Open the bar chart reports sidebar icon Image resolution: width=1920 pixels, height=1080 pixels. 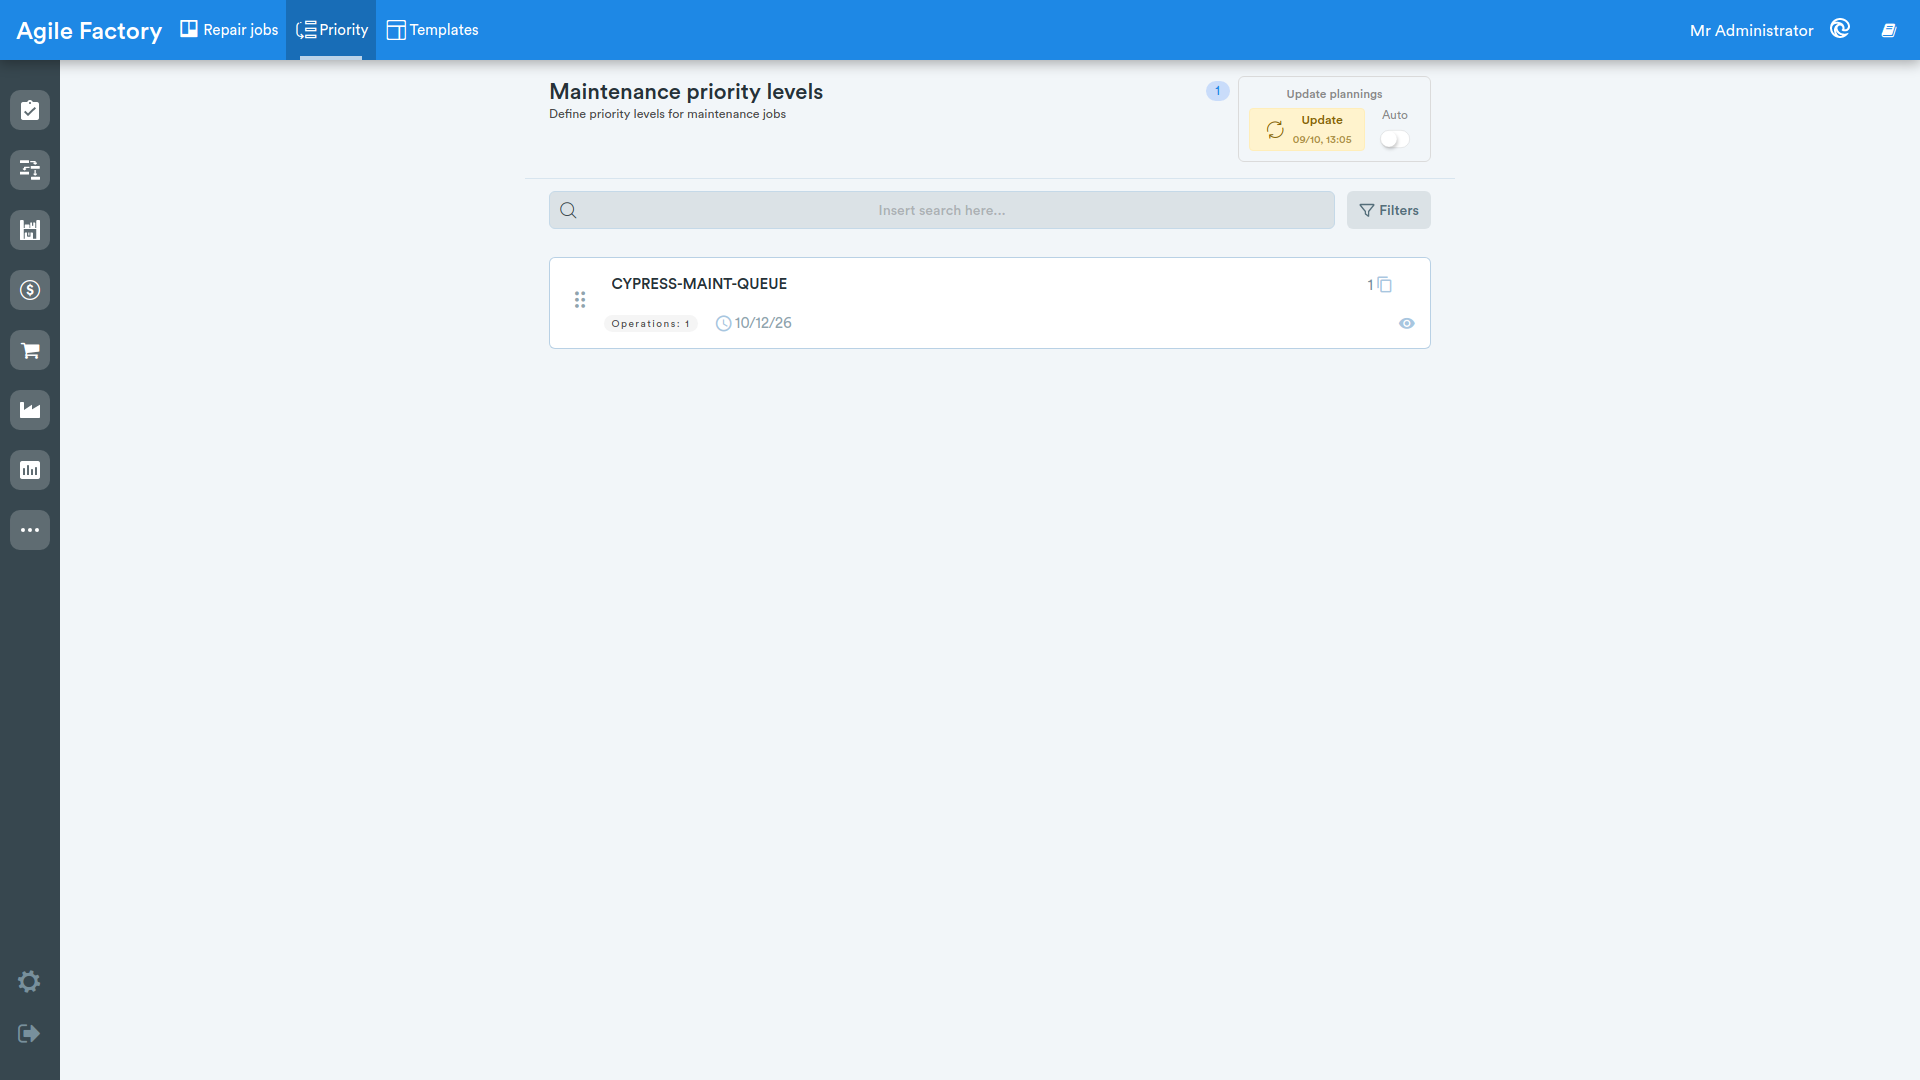[30, 470]
